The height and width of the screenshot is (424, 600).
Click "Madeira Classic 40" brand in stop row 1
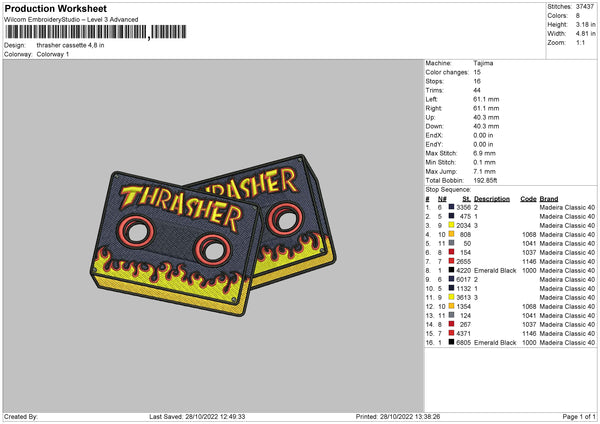pyautogui.click(x=567, y=207)
